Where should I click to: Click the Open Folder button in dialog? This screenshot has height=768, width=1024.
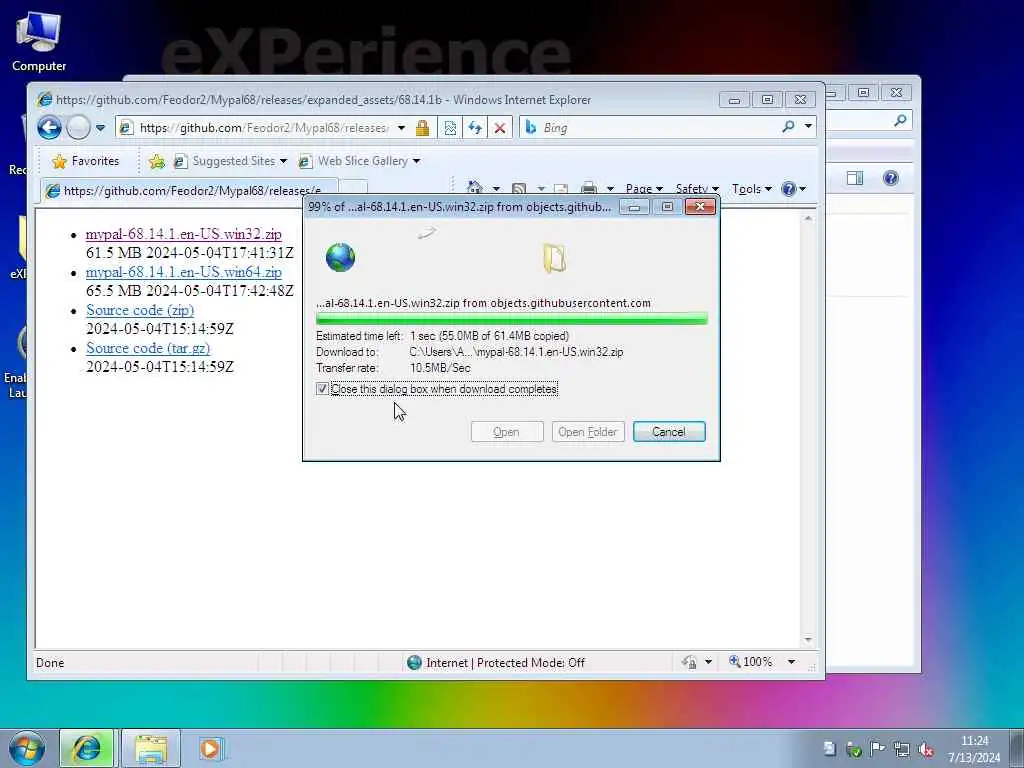tap(588, 432)
